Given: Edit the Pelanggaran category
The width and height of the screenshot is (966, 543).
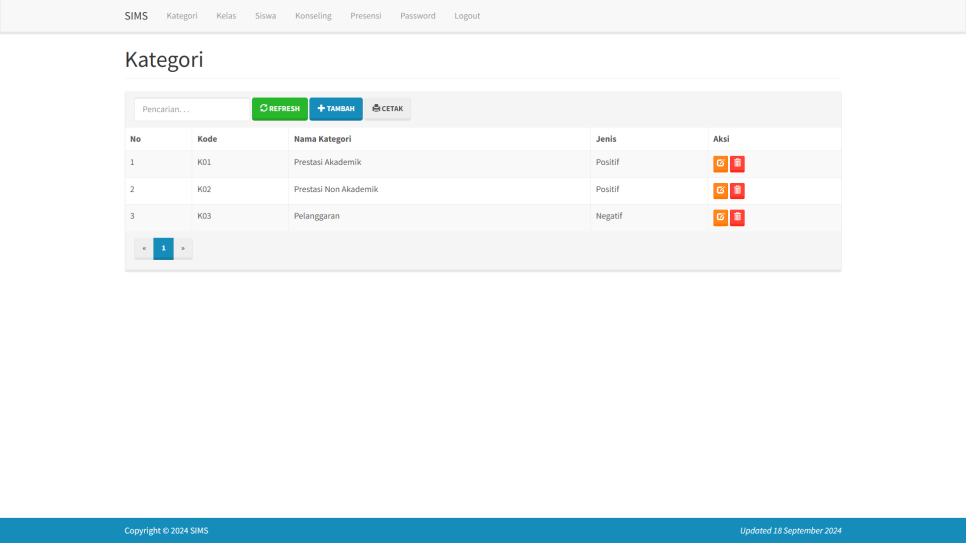Looking at the screenshot, I should pyautogui.click(x=720, y=218).
